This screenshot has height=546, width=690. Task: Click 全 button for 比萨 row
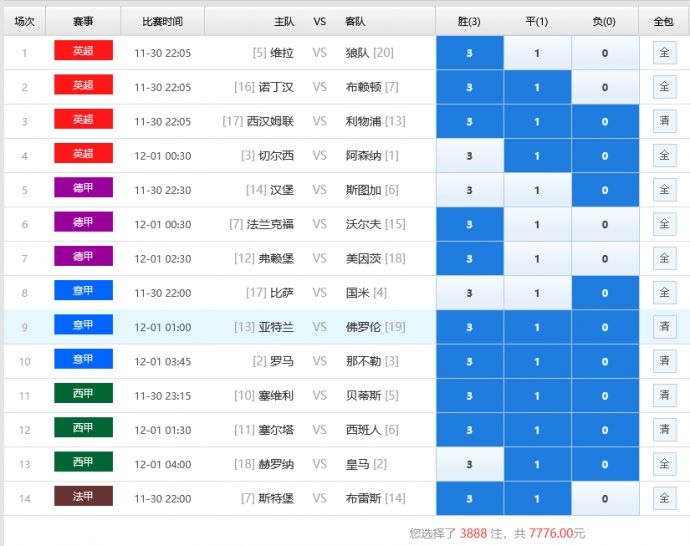(664, 293)
